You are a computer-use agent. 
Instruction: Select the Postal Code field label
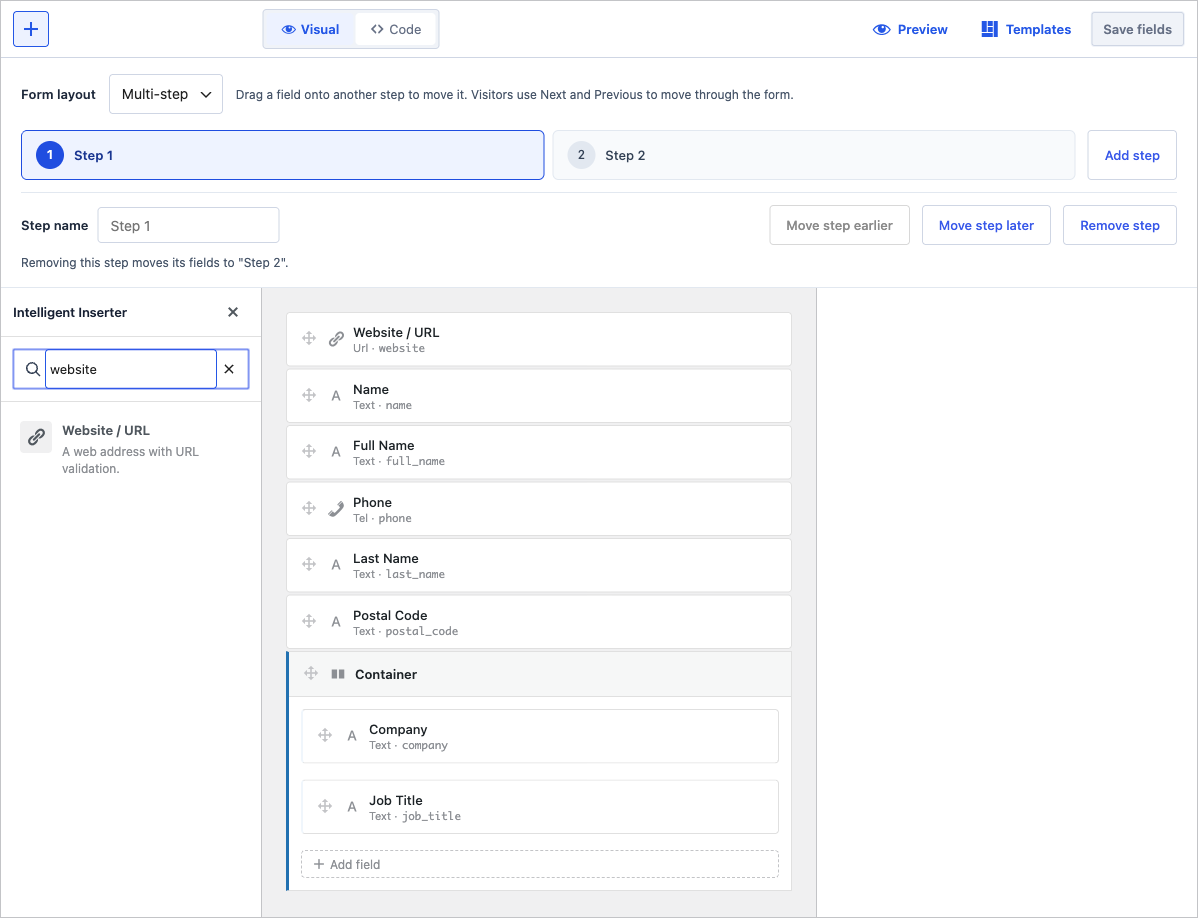pos(390,616)
